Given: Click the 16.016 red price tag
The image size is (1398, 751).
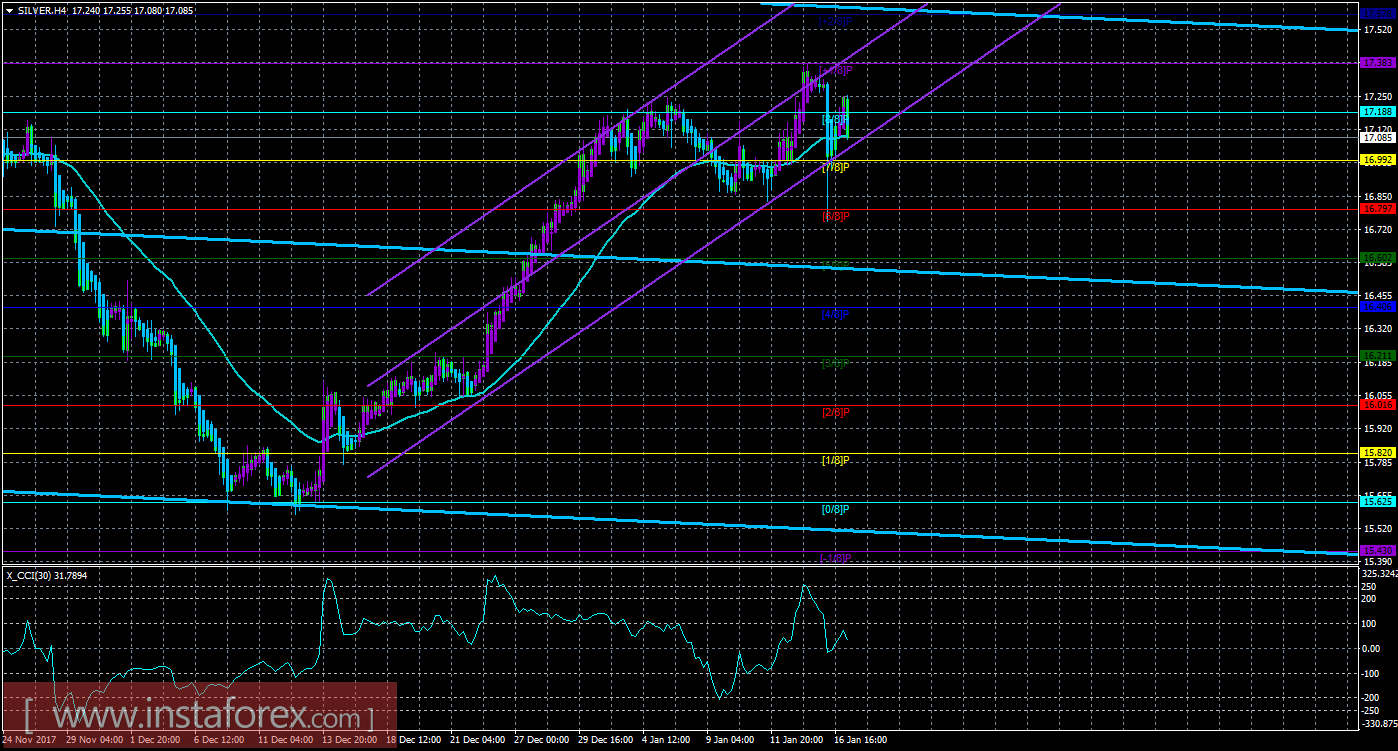Looking at the screenshot, I should click(x=1378, y=405).
